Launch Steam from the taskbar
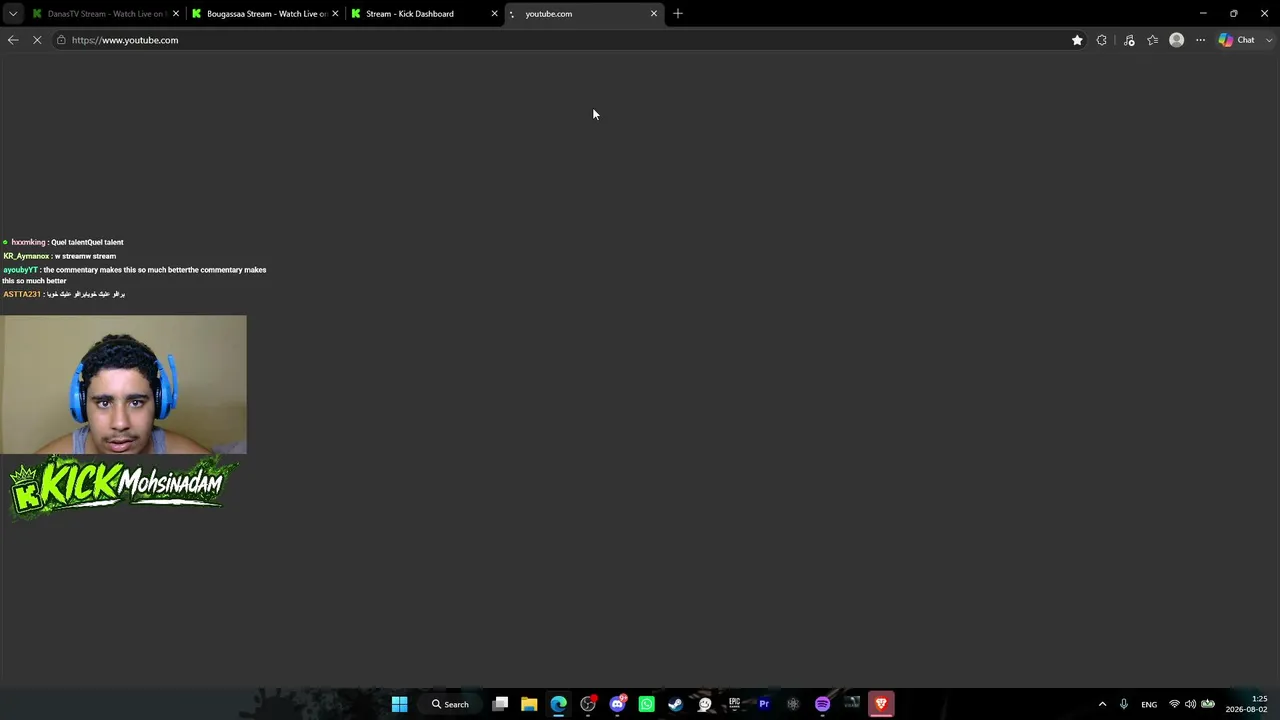This screenshot has height=720, width=1280. [675, 704]
